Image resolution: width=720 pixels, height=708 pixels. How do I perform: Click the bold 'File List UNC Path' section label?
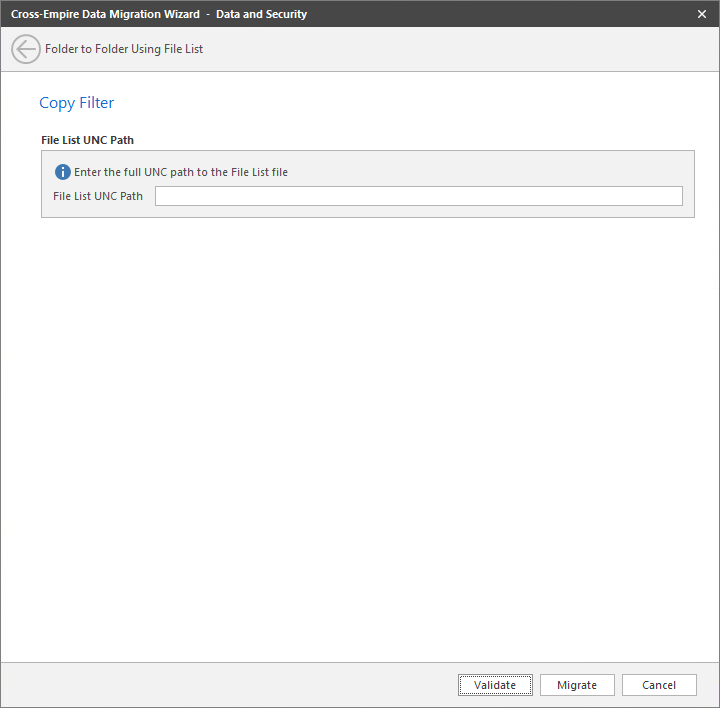pyautogui.click(x=88, y=140)
